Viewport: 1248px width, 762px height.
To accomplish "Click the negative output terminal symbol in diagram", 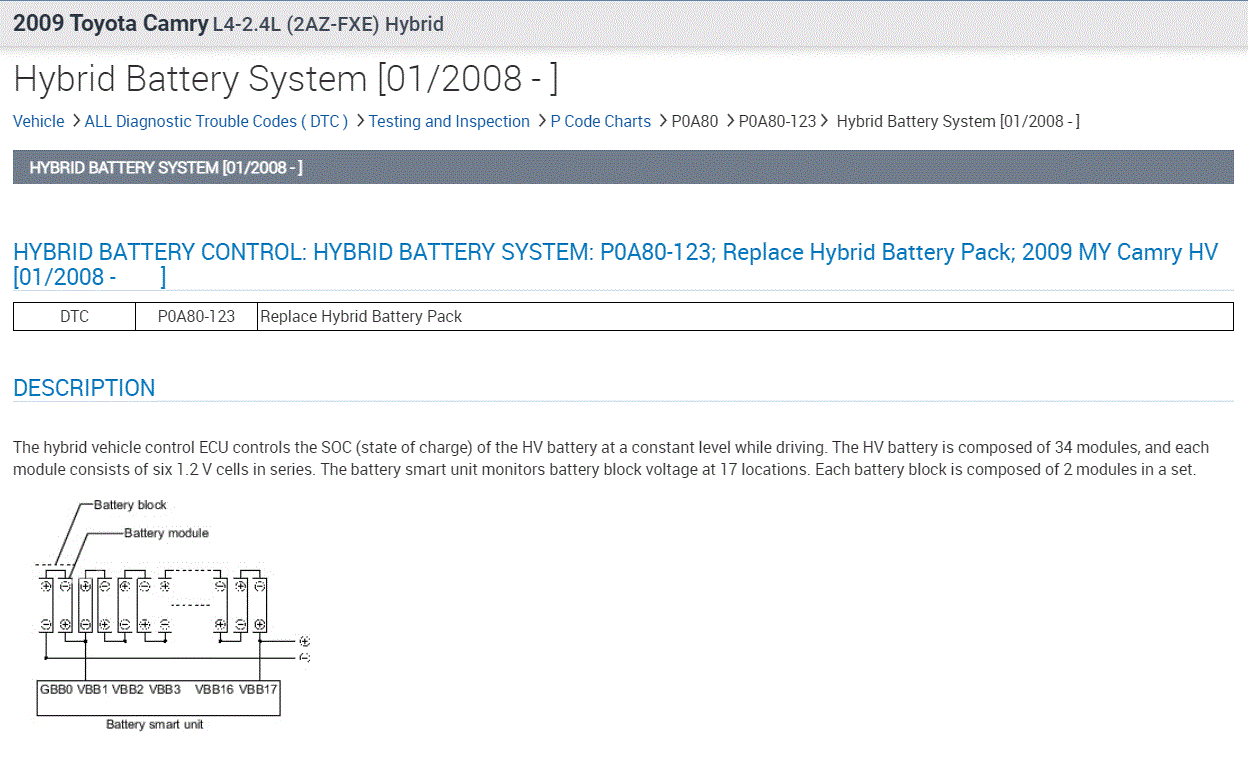I will click(305, 657).
